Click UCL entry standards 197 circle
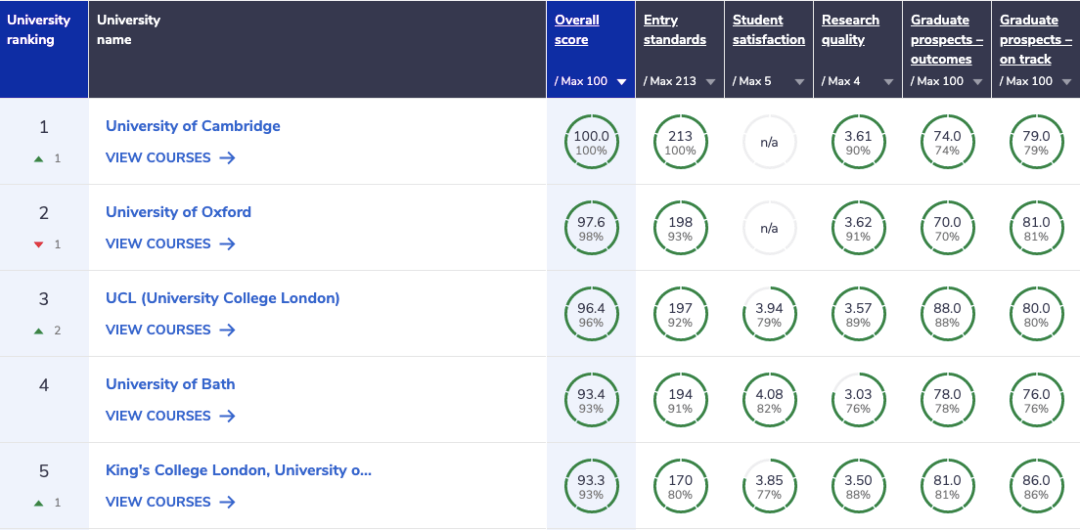The width and height of the screenshot is (1080, 530). click(681, 314)
